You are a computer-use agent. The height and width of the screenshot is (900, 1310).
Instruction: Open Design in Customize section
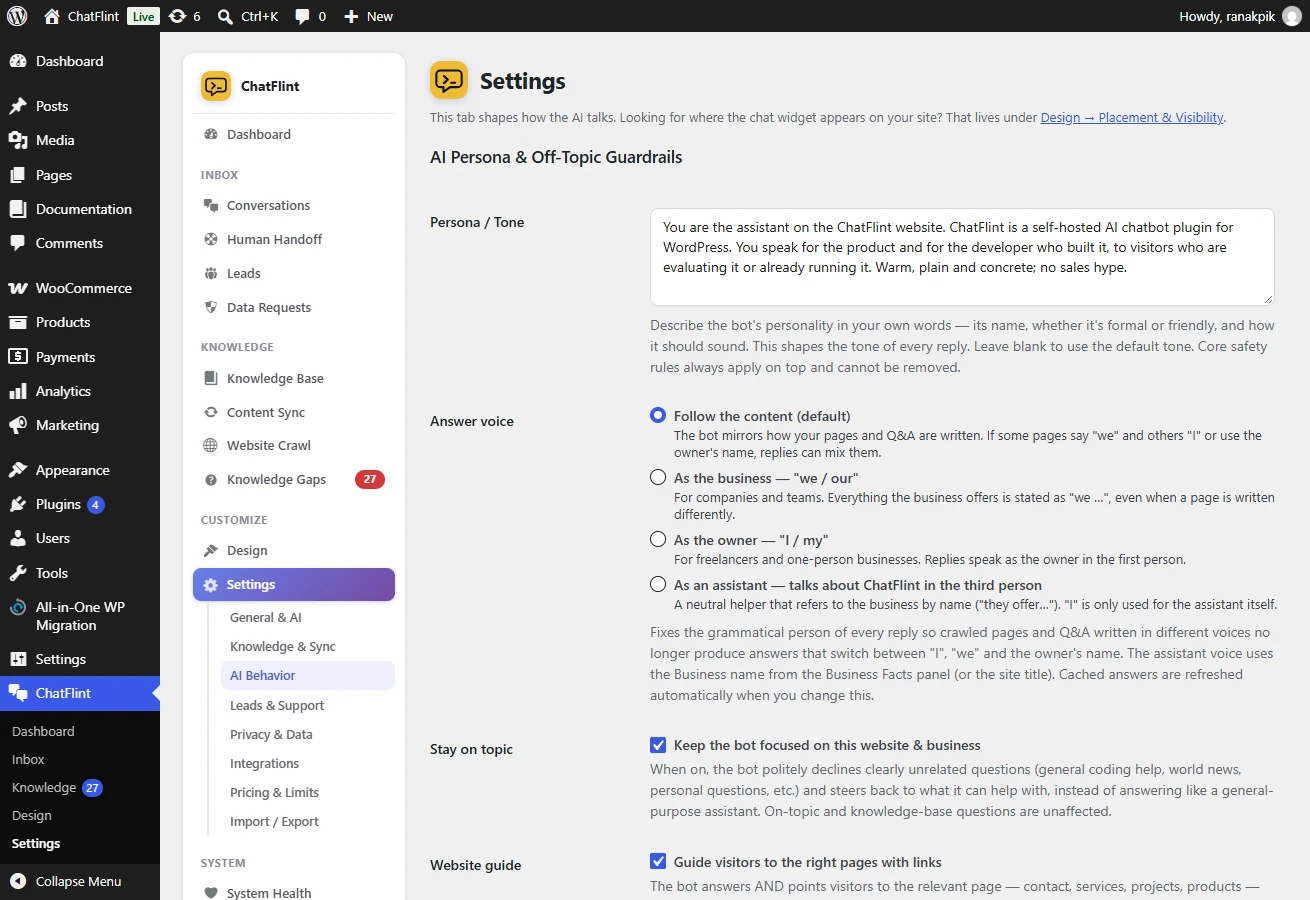294,550
